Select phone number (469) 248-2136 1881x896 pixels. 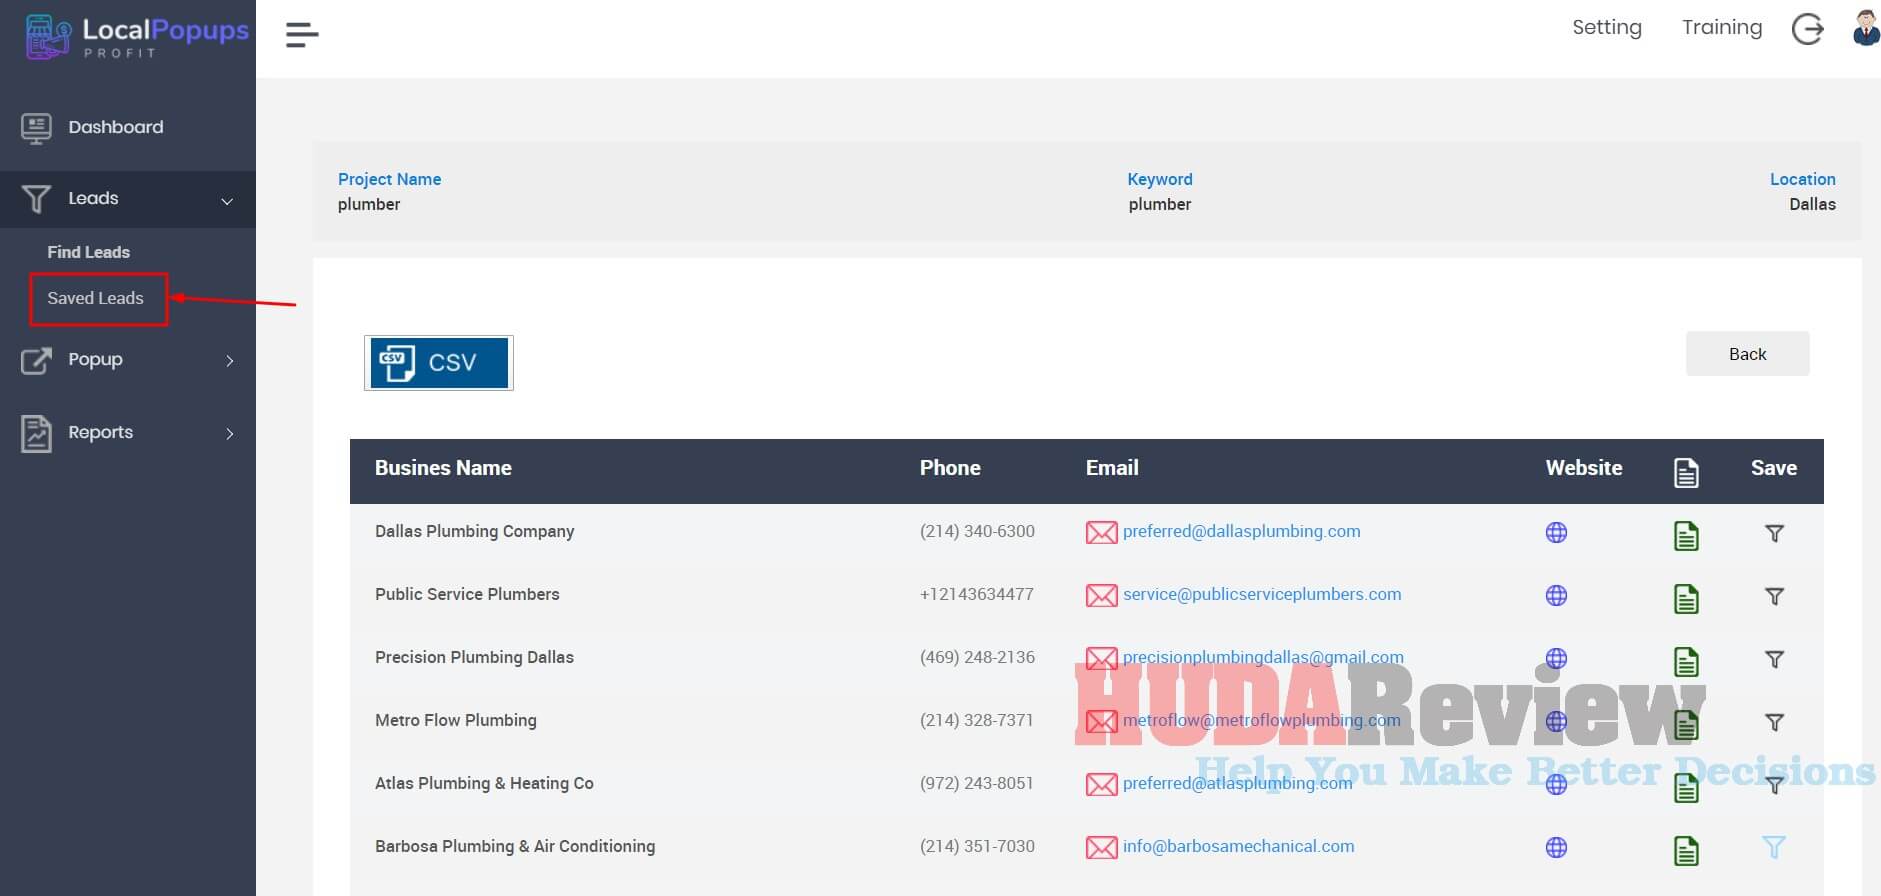[977, 657]
